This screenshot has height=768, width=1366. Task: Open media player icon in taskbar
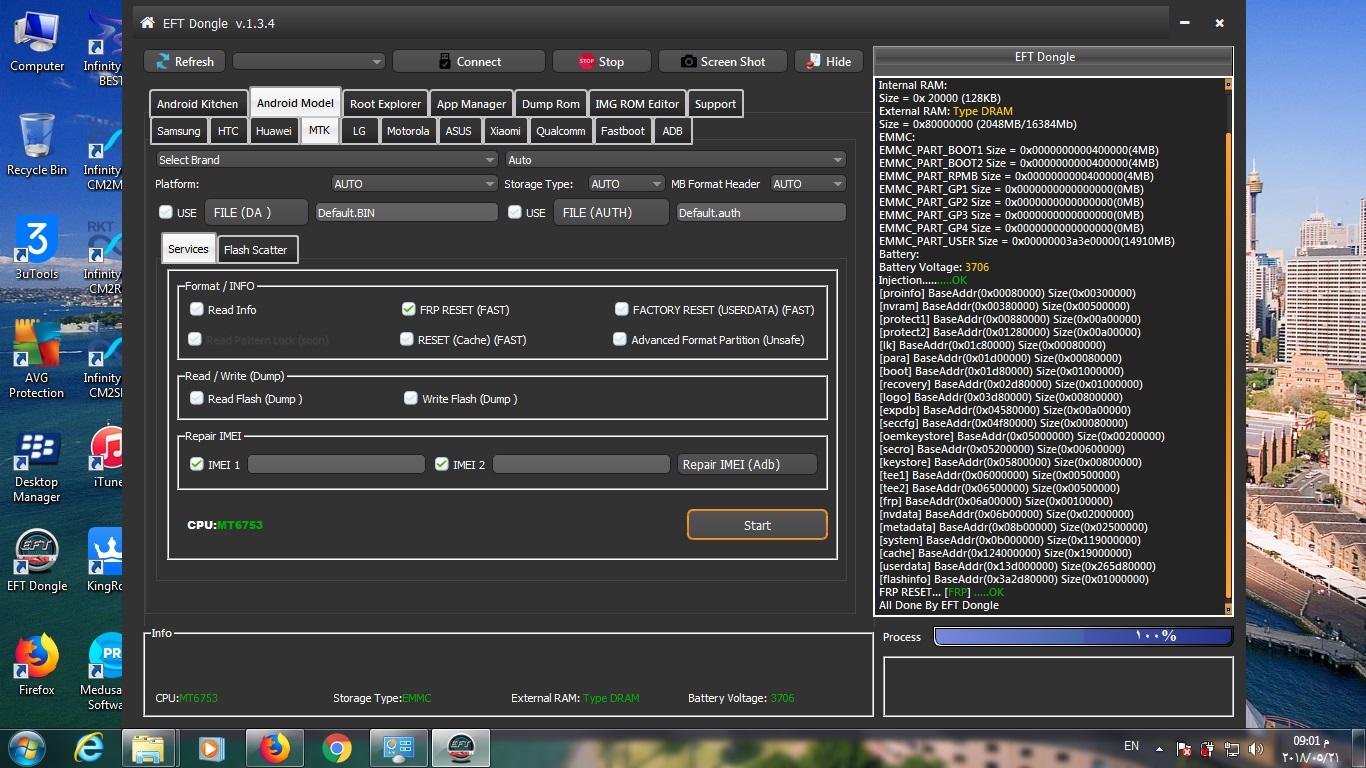point(211,748)
